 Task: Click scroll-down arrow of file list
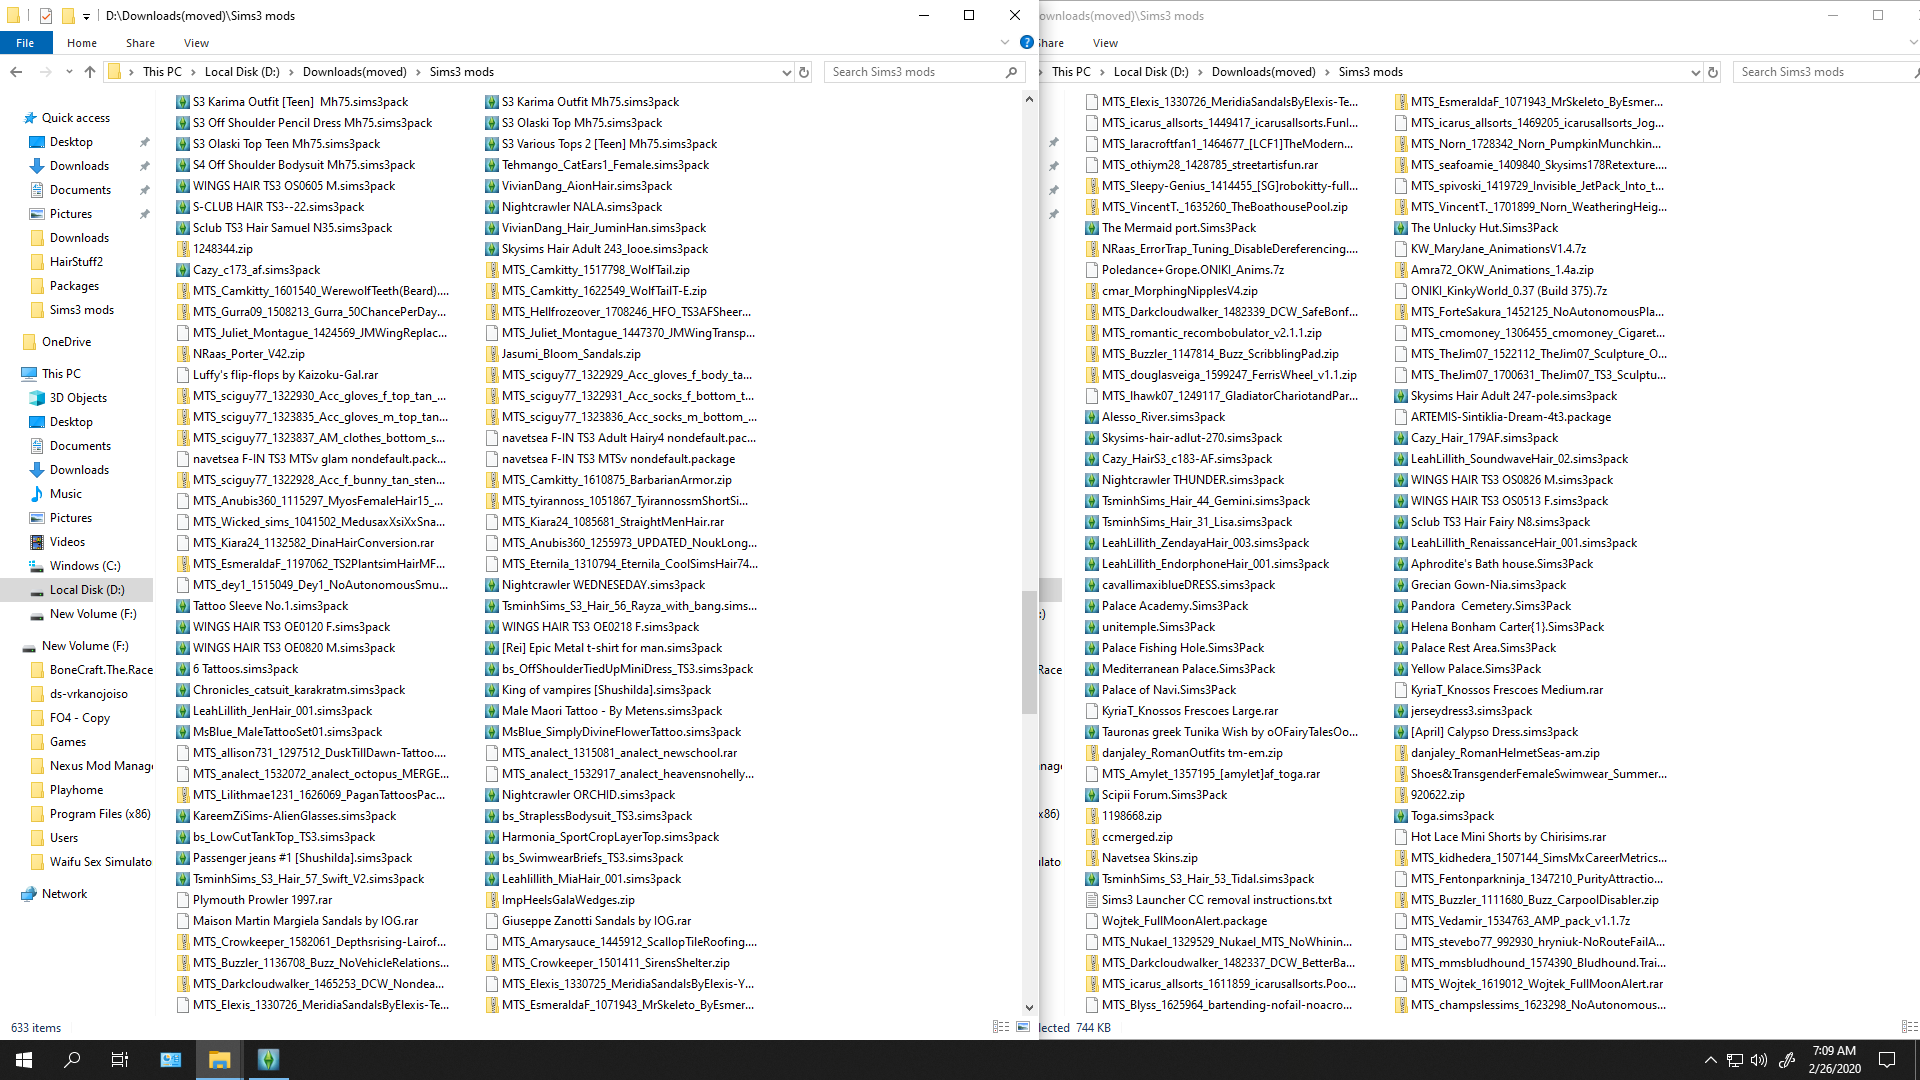1029,1008
